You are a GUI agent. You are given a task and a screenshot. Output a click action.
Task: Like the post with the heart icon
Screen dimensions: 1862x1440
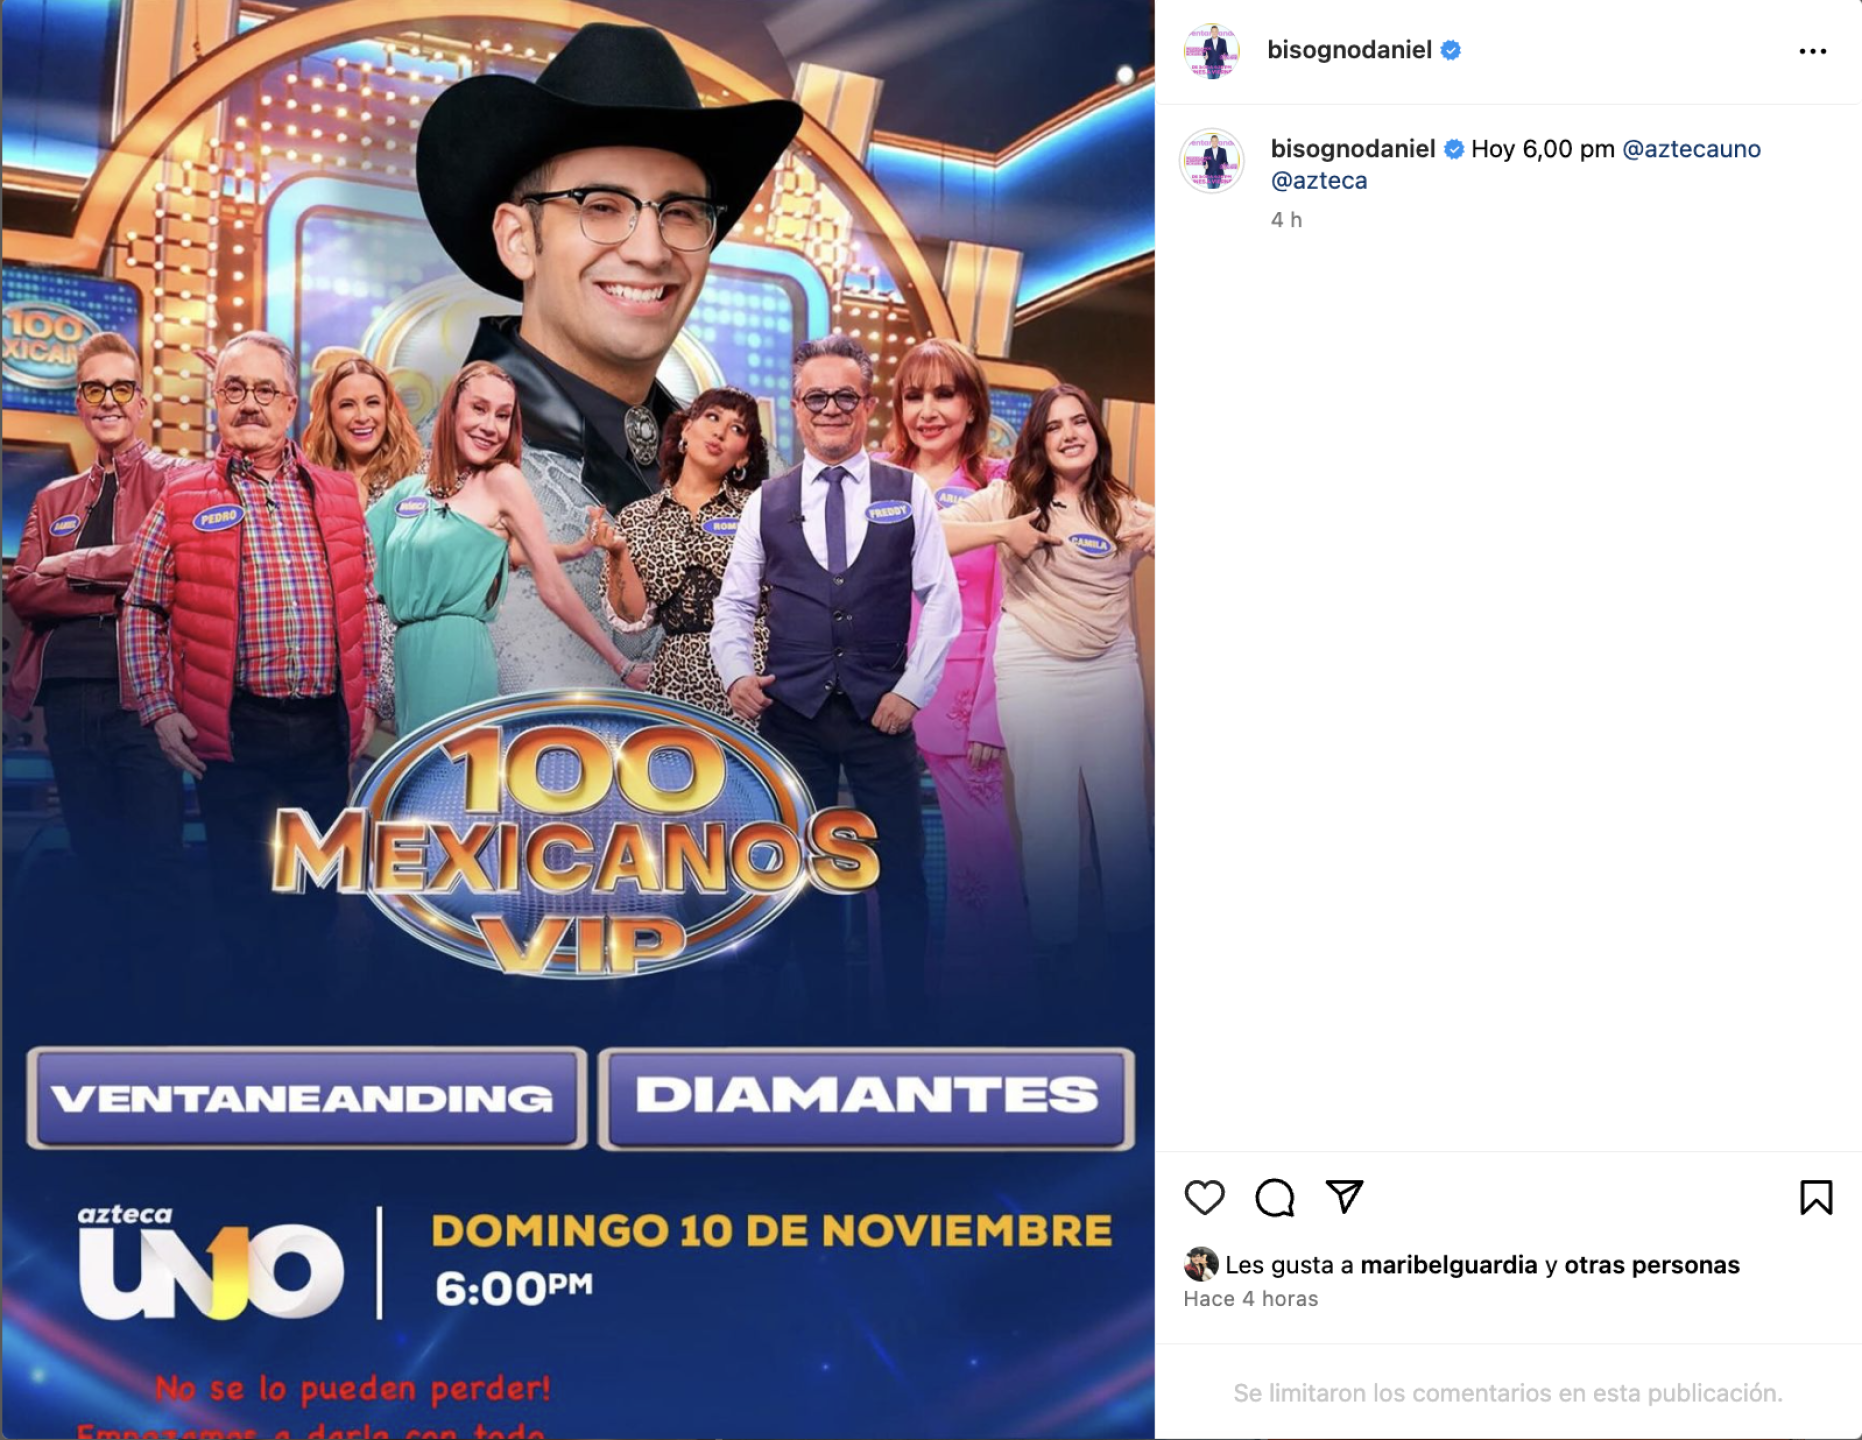[1204, 1197]
